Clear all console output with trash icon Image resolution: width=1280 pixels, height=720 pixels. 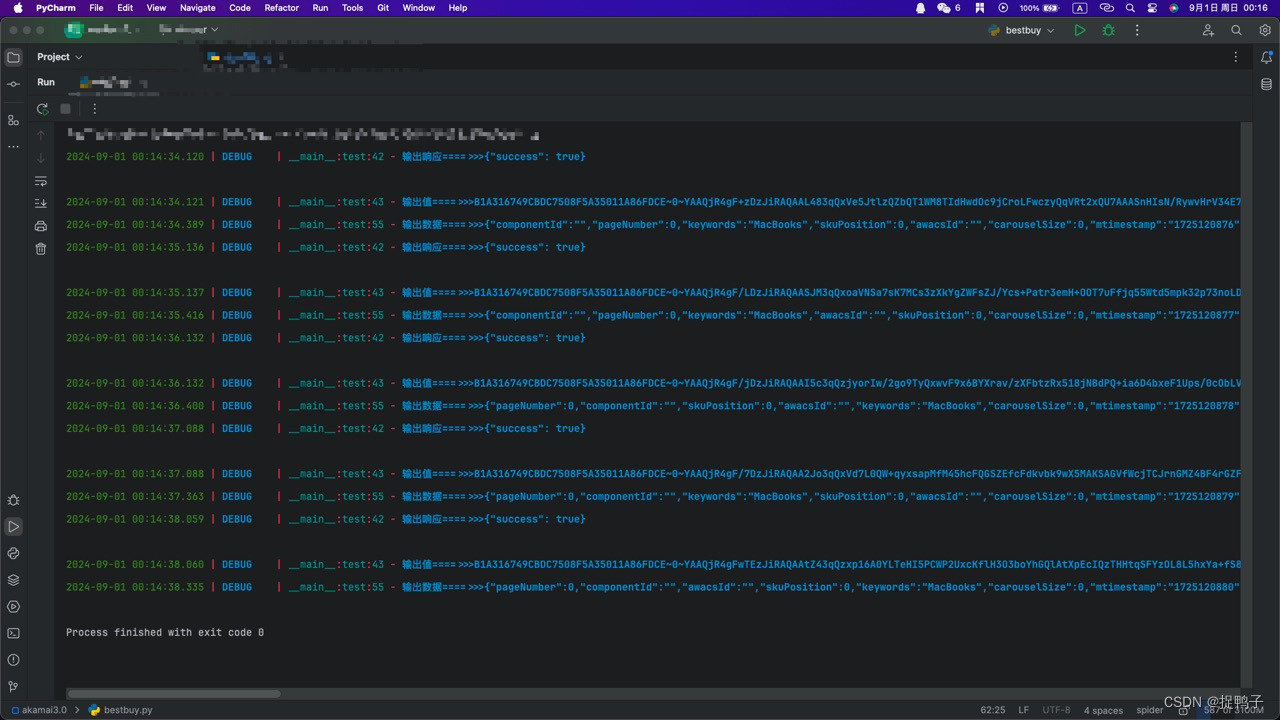41,248
